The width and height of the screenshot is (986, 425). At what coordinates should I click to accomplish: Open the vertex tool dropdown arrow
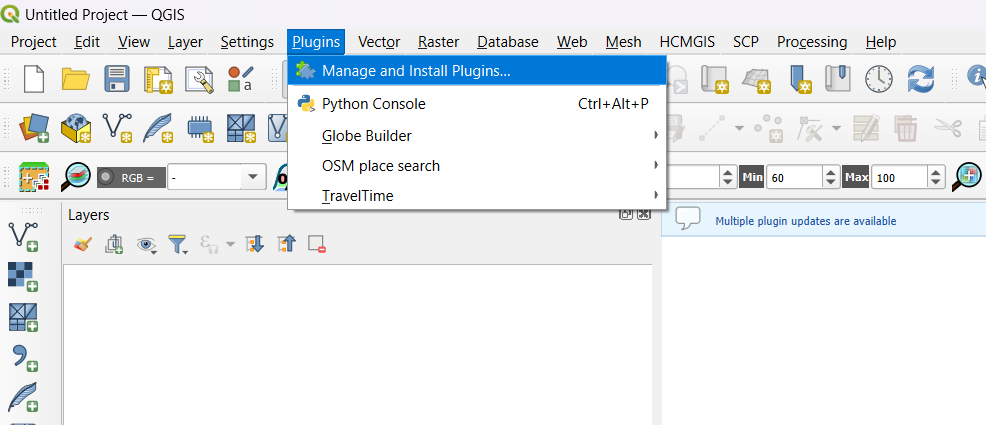[x=836, y=128]
